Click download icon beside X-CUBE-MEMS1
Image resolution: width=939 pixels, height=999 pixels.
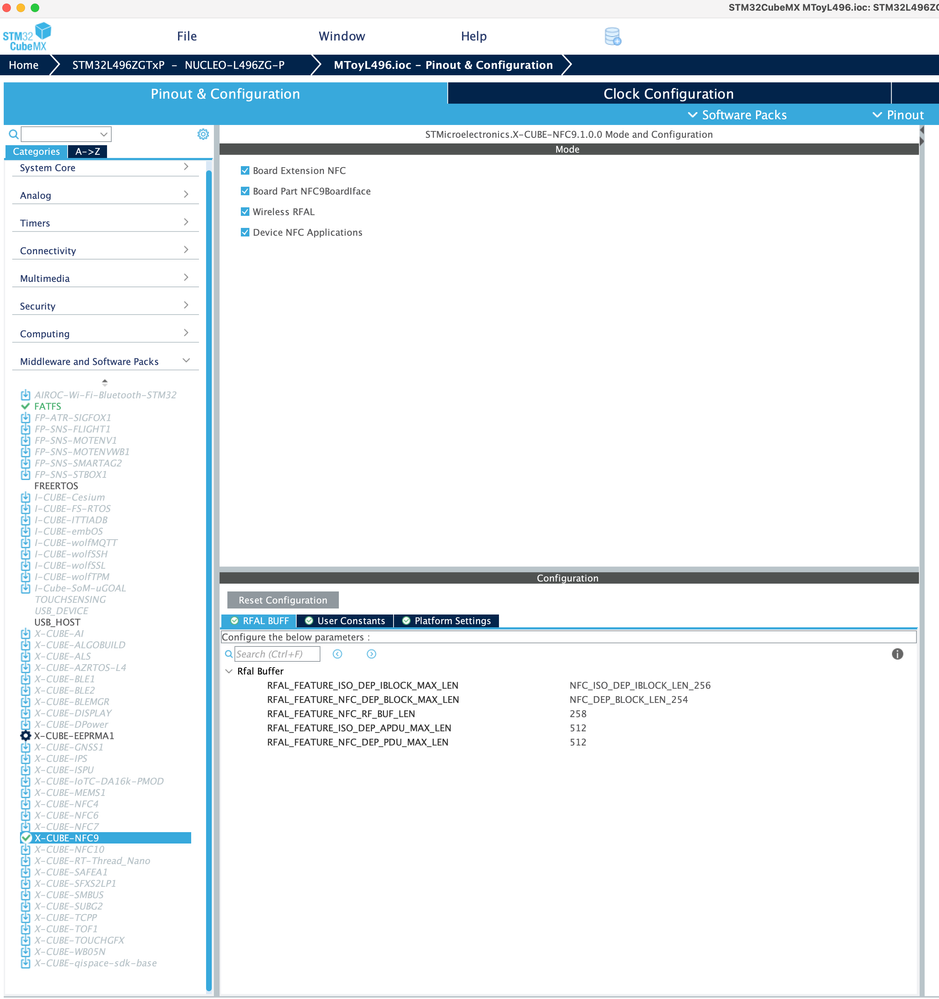pos(25,793)
